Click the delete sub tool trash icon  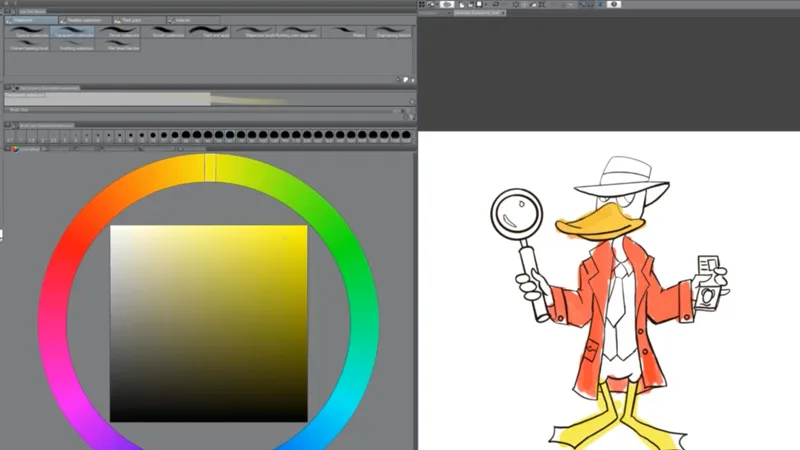[x=410, y=79]
